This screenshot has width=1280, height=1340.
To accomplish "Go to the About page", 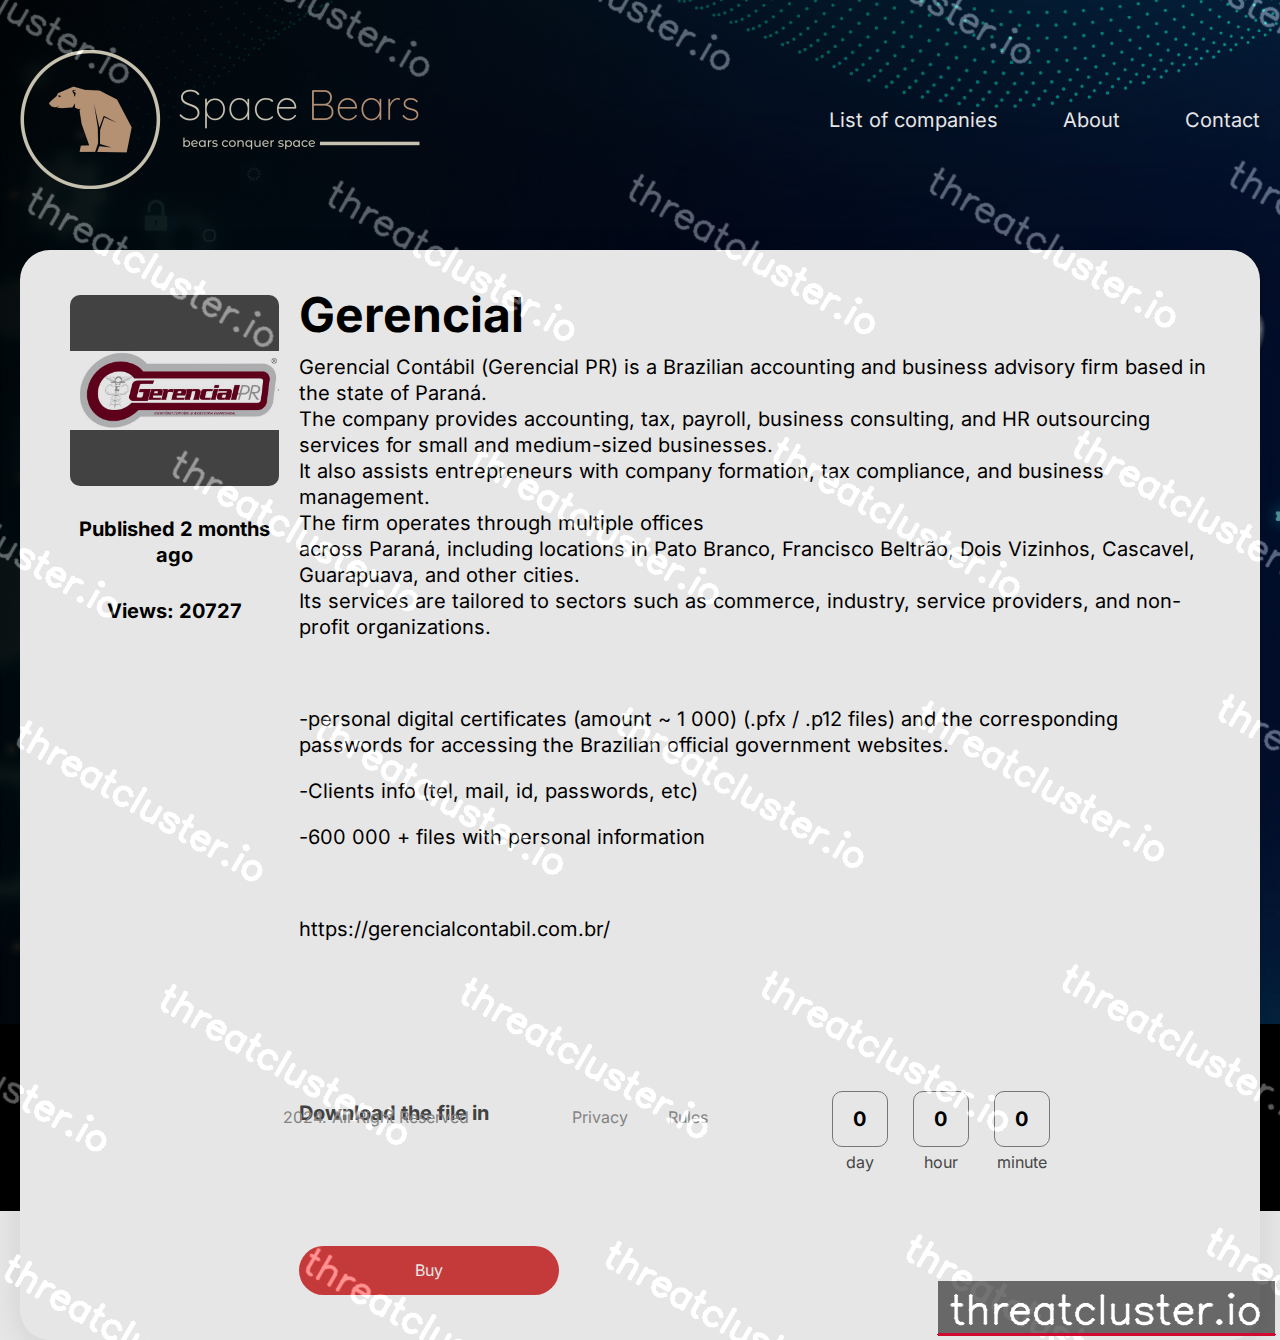I will (1091, 120).
